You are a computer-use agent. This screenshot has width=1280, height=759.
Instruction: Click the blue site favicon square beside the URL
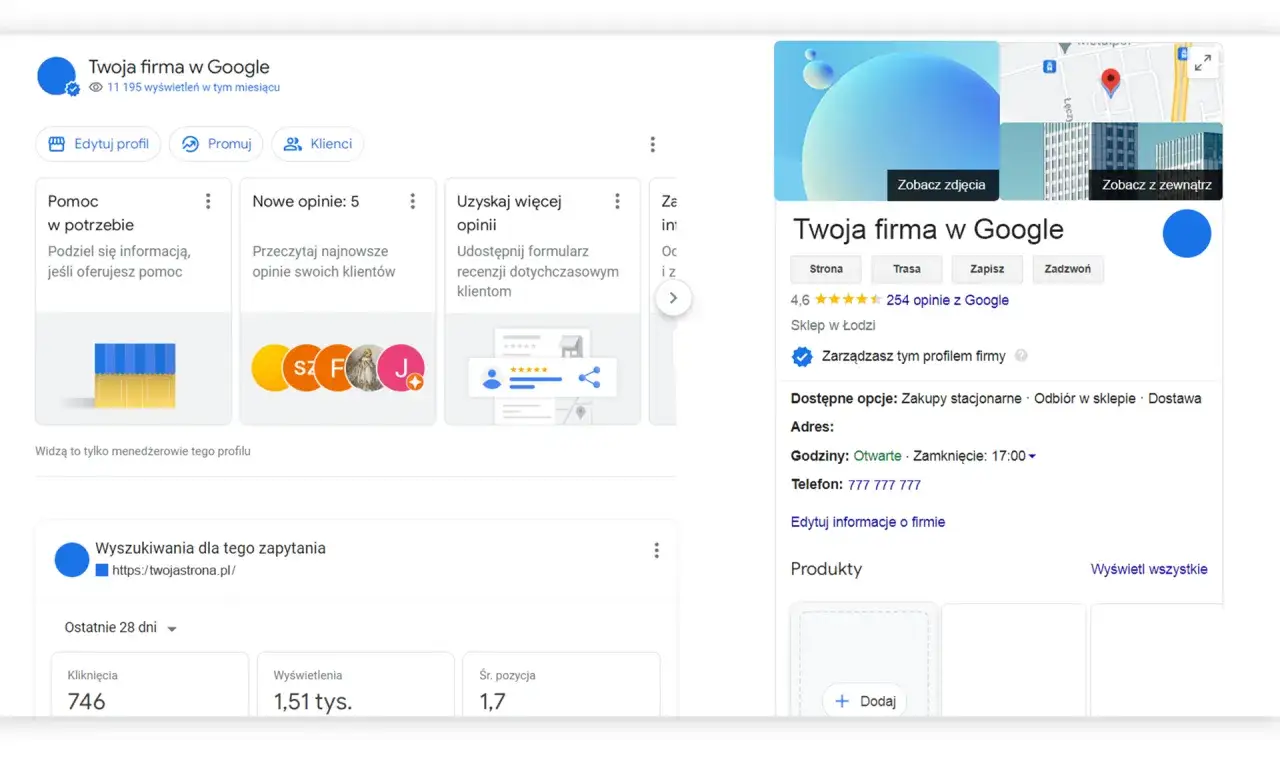[x=101, y=570]
